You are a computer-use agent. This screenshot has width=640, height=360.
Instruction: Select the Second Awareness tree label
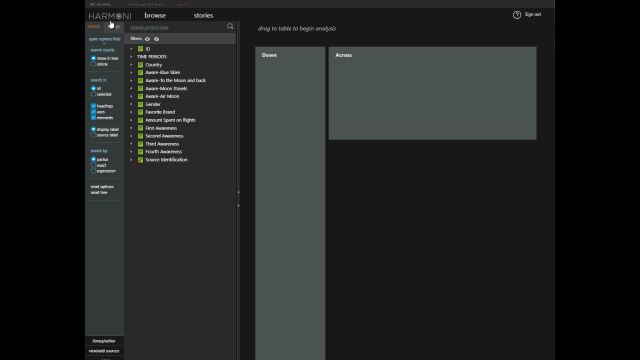click(164, 136)
